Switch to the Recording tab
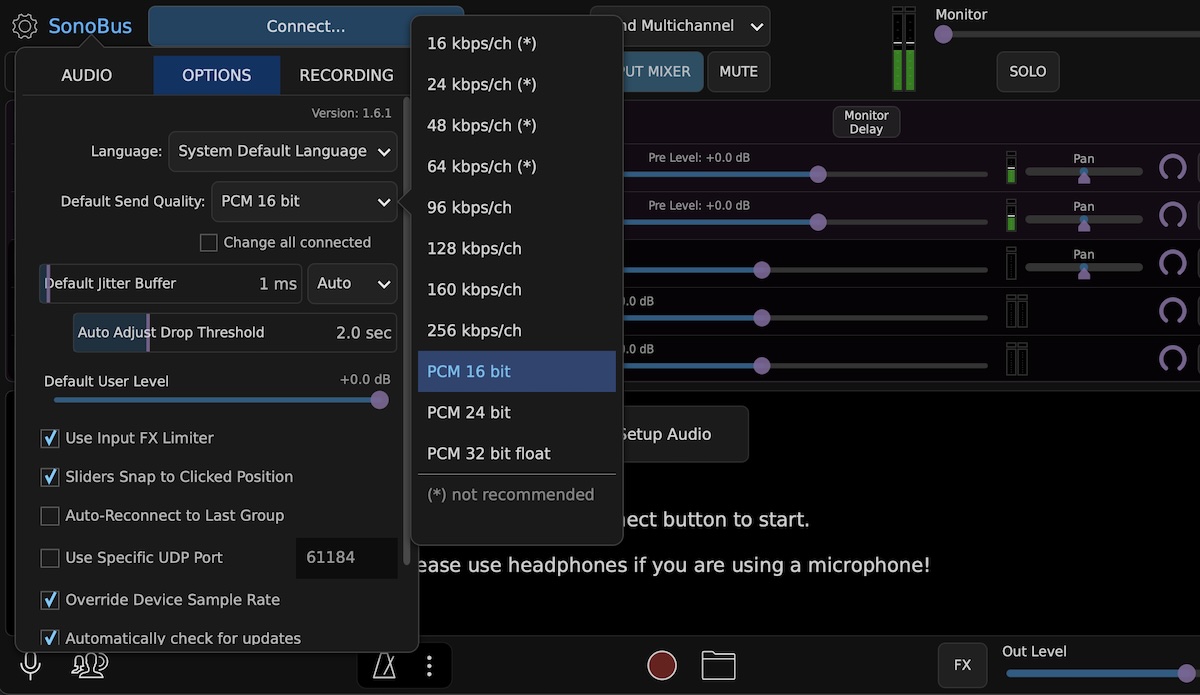1200x695 pixels. coord(346,75)
